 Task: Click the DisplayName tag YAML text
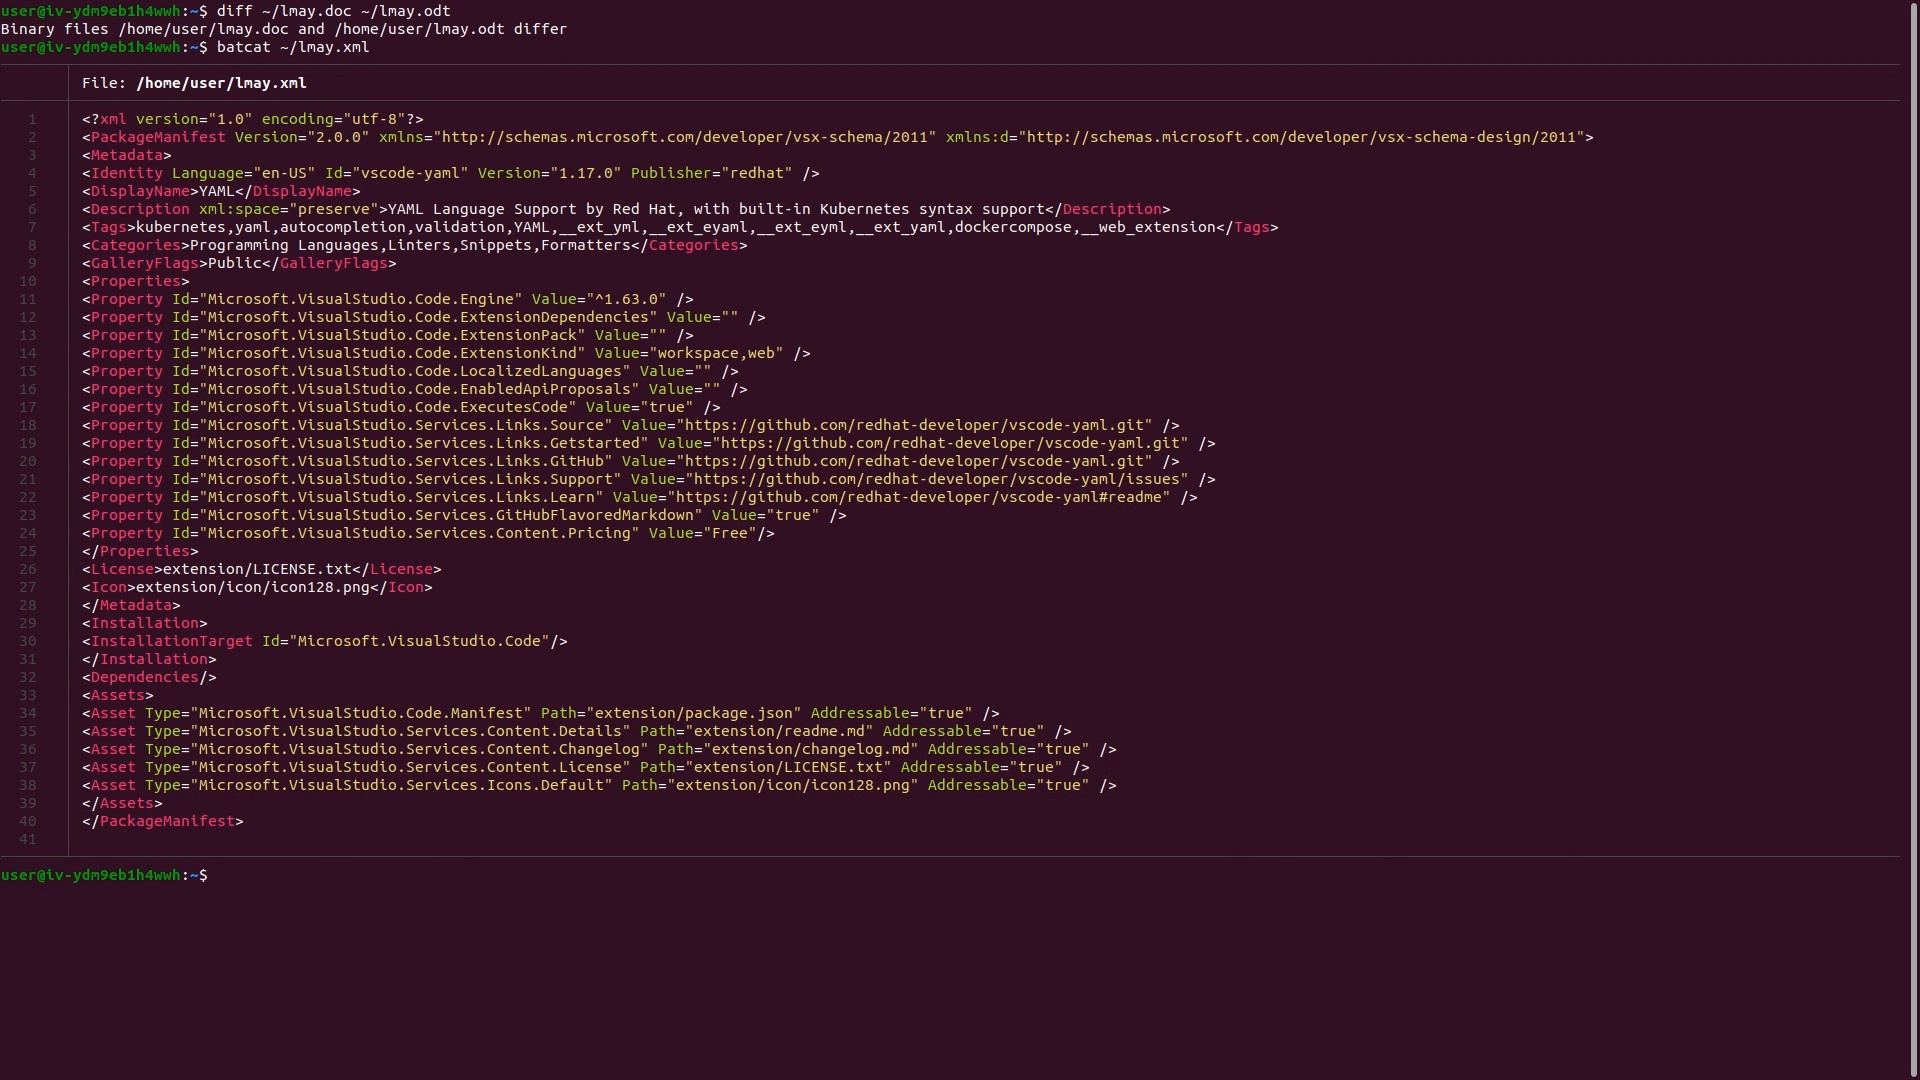216,191
